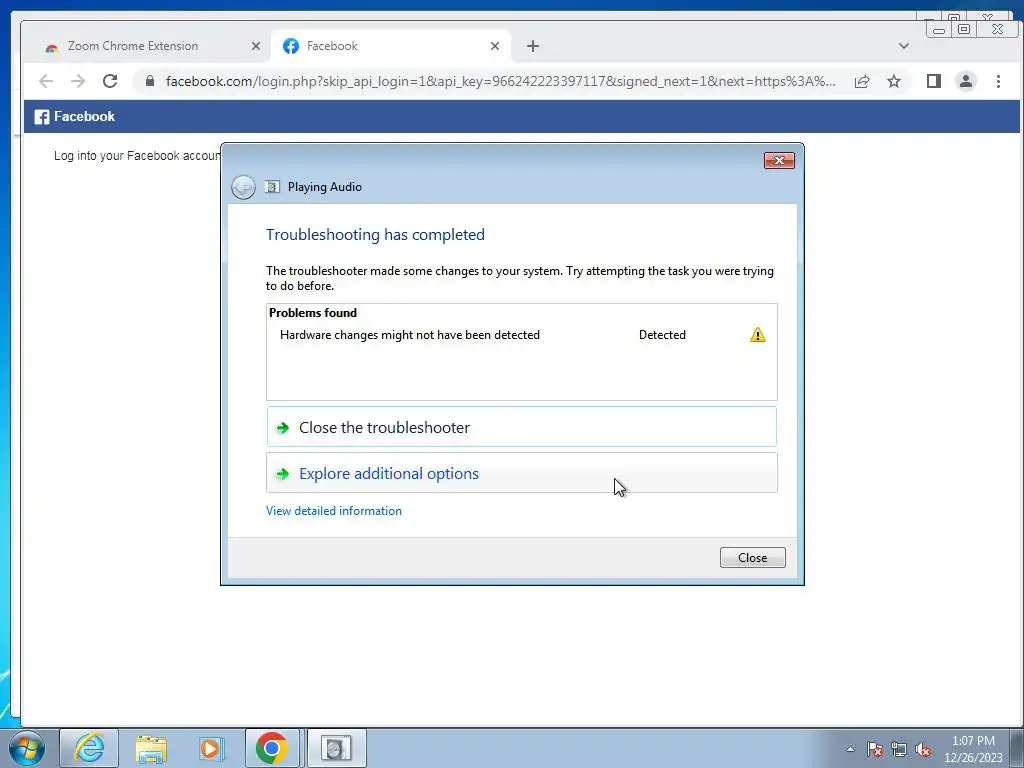Reload the Facebook page
The width and height of the screenshot is (1024, 768).
(110, 81)
